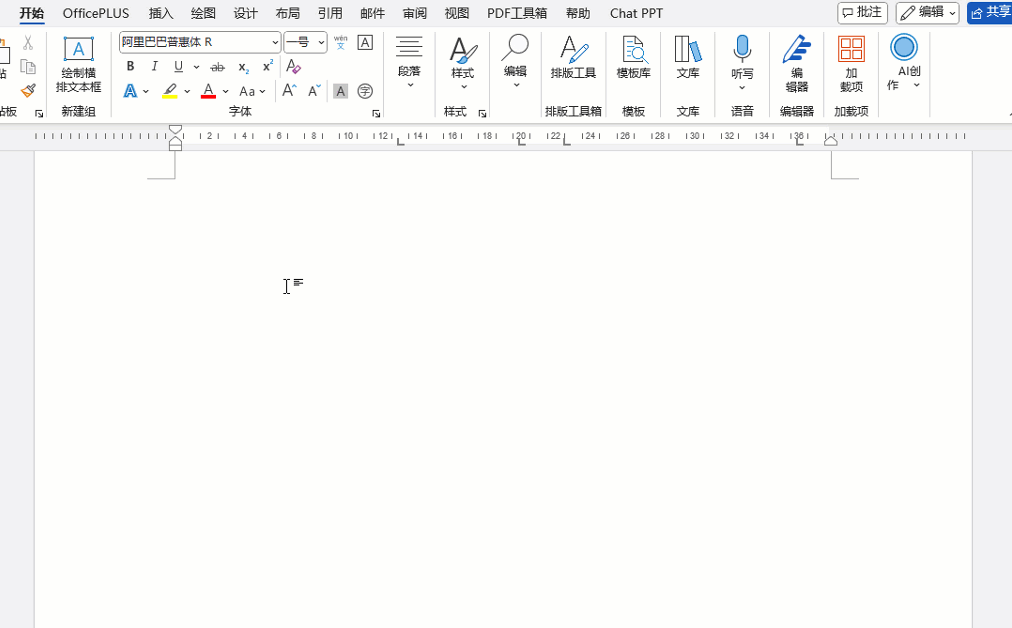This screenshot has height=628, width=1012.
Task: Click phonetic guide wén icon
Action: coord(341,43)
